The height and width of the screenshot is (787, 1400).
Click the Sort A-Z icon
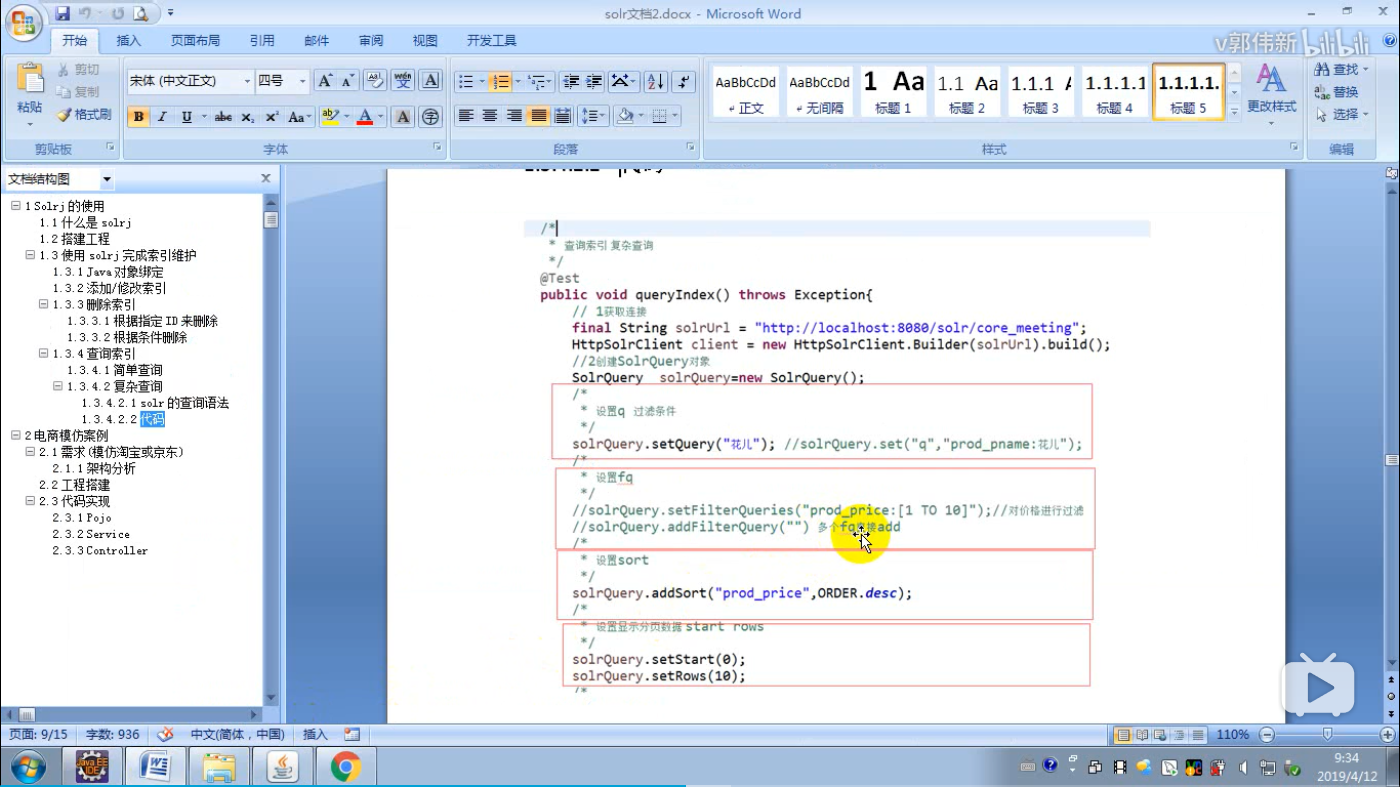(x=655, y=81)
